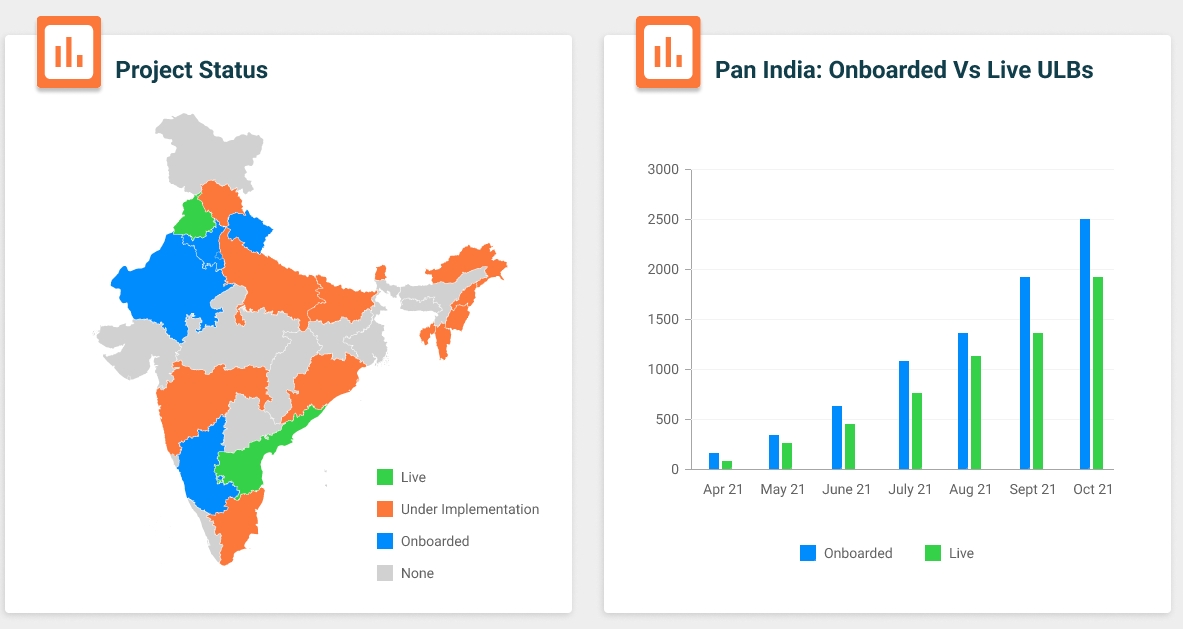Select the blue Oct 21 Onboarded bar
This screenshot has width=1183, height=629.
(1085, 344)
